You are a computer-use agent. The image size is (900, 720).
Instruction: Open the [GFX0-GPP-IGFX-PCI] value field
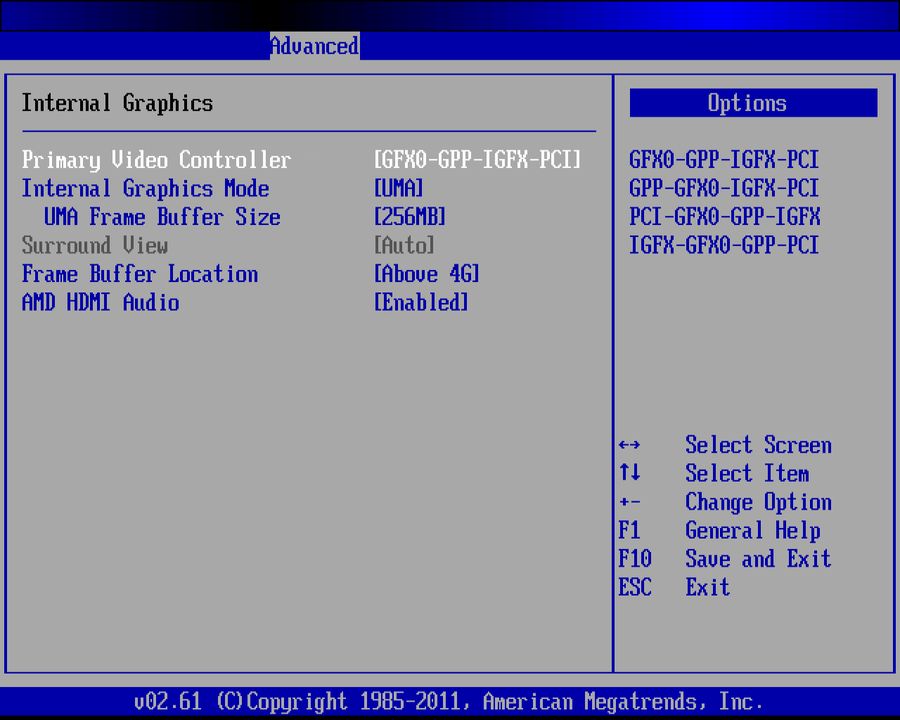click(476, 160)
